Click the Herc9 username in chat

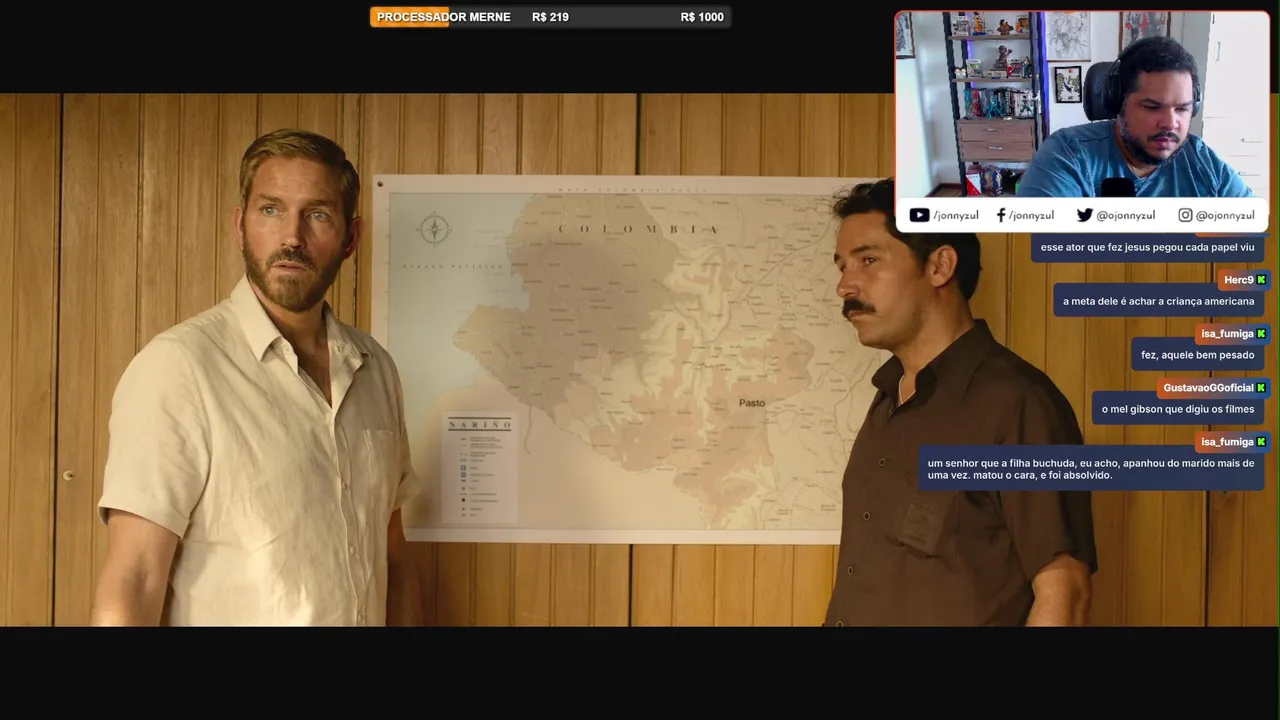pos(1238,280)
